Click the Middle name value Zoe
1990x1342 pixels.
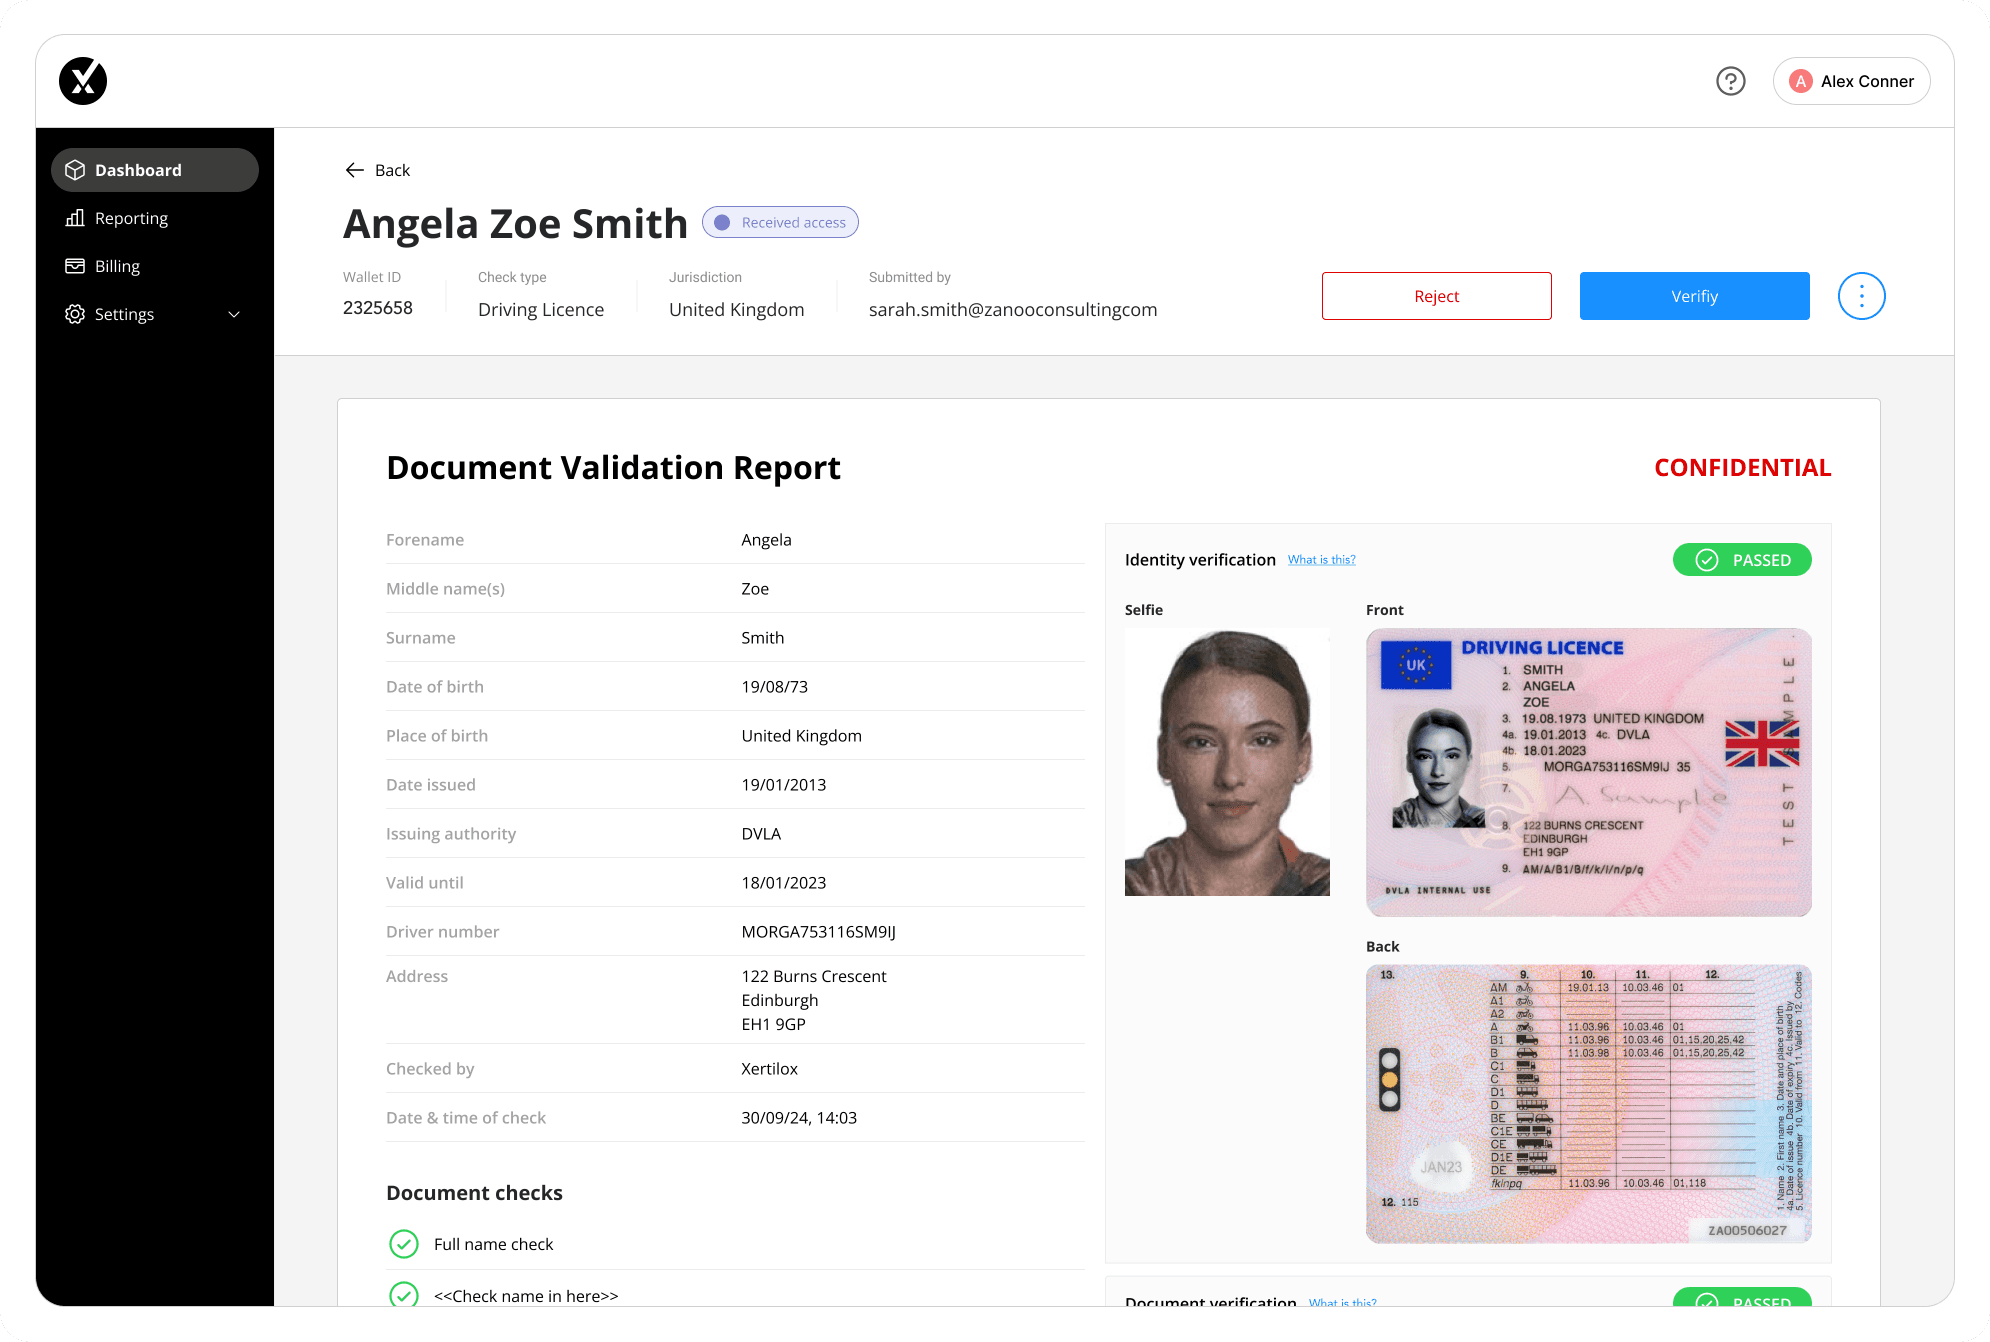(x=755, y=589)
